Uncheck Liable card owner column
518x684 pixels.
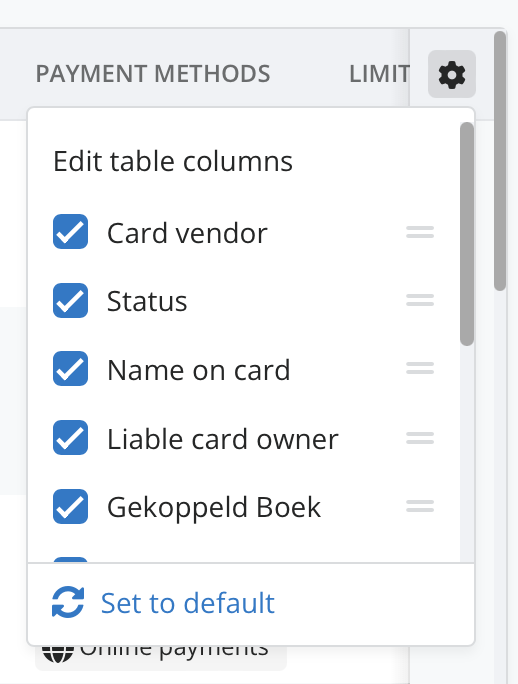click(70, 438)
